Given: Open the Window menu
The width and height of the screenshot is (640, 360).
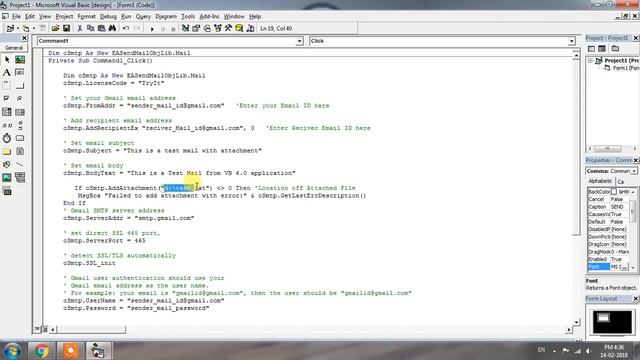Looking at the screenshot, I should click(x=234, y=16).
